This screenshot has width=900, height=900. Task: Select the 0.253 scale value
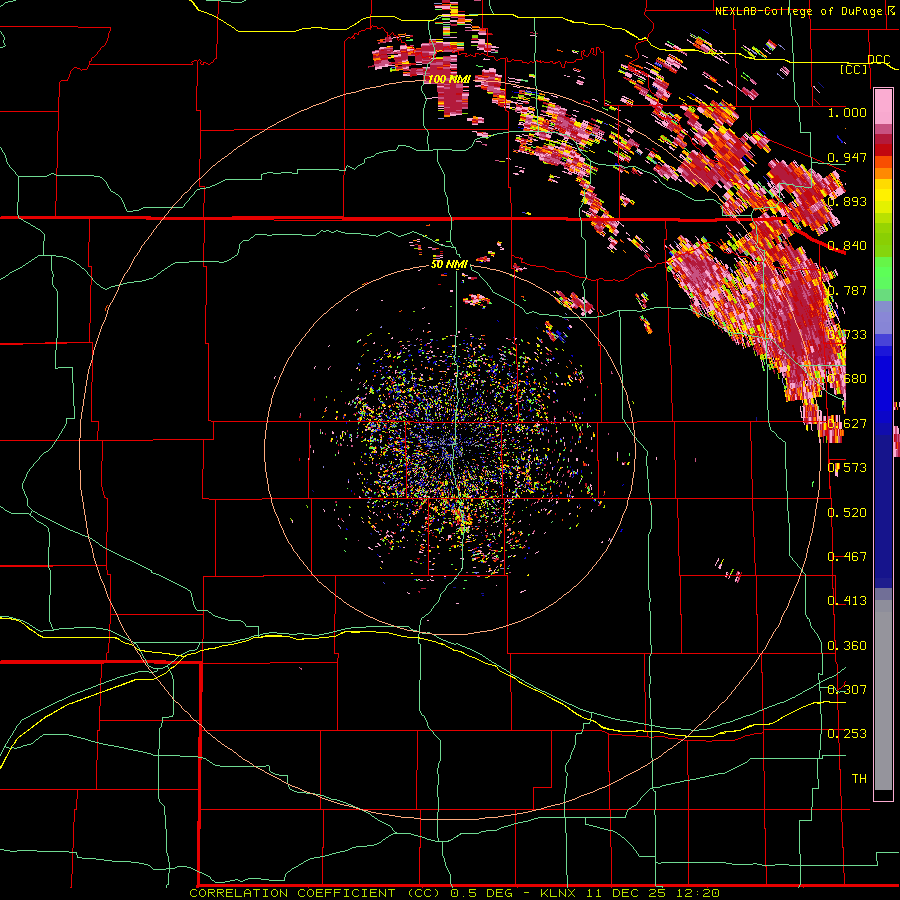pyautogui.click(x=847, y=734)
